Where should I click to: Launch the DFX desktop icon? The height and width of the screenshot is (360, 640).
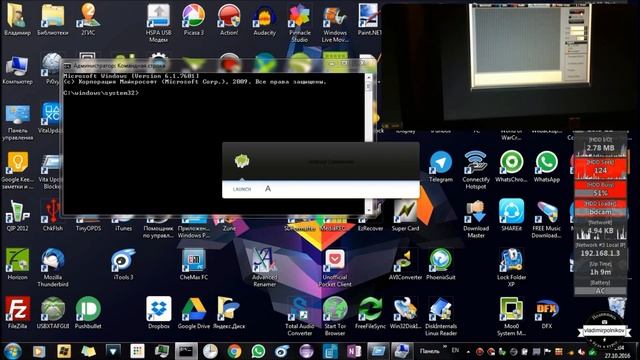[x=547, y=313]
